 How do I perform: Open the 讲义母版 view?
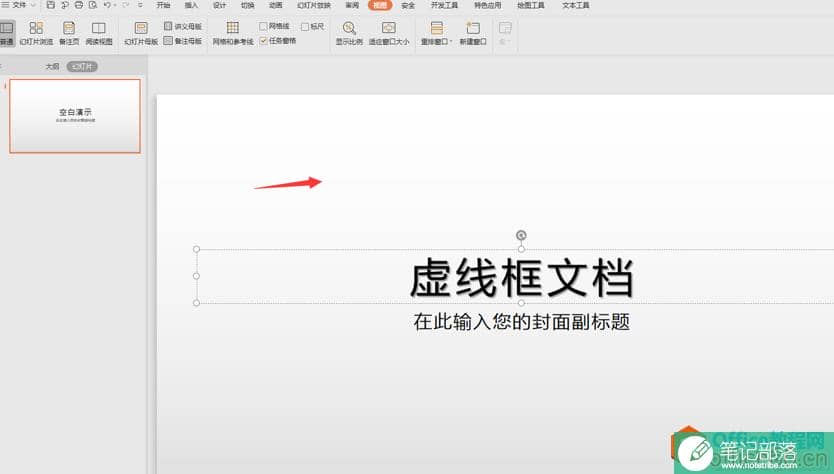coord(183,26)
